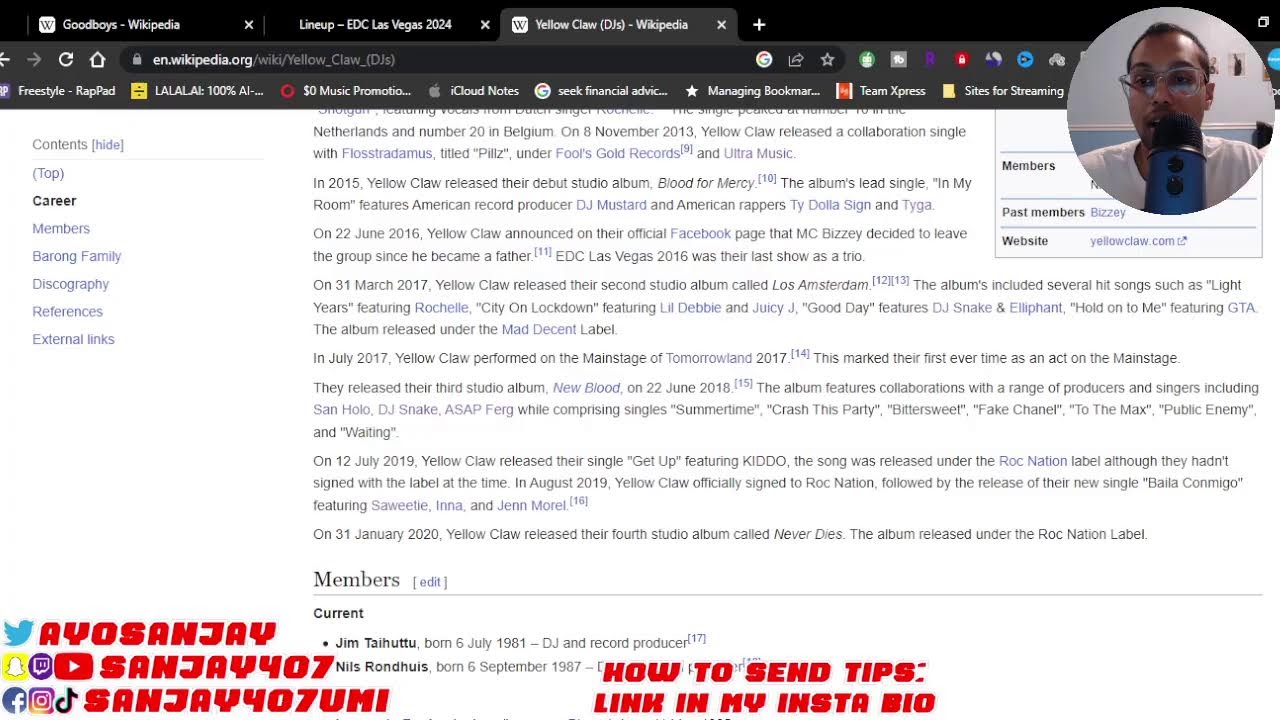Open Freestyle - RapPad bookmark
This screenshot has width=1280, height=720.
(x=57, y=91)
